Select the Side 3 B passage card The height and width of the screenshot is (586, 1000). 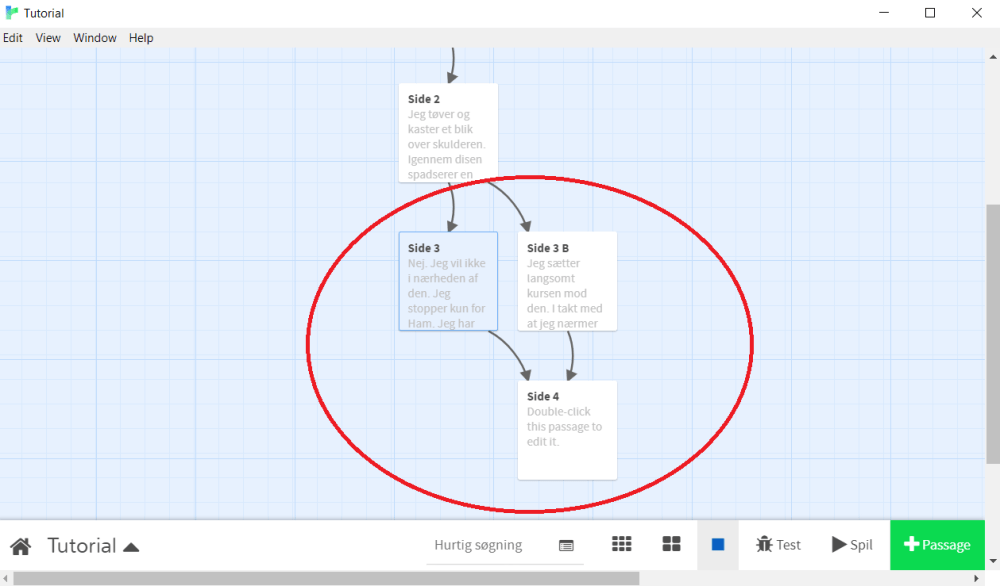(567, 281)
